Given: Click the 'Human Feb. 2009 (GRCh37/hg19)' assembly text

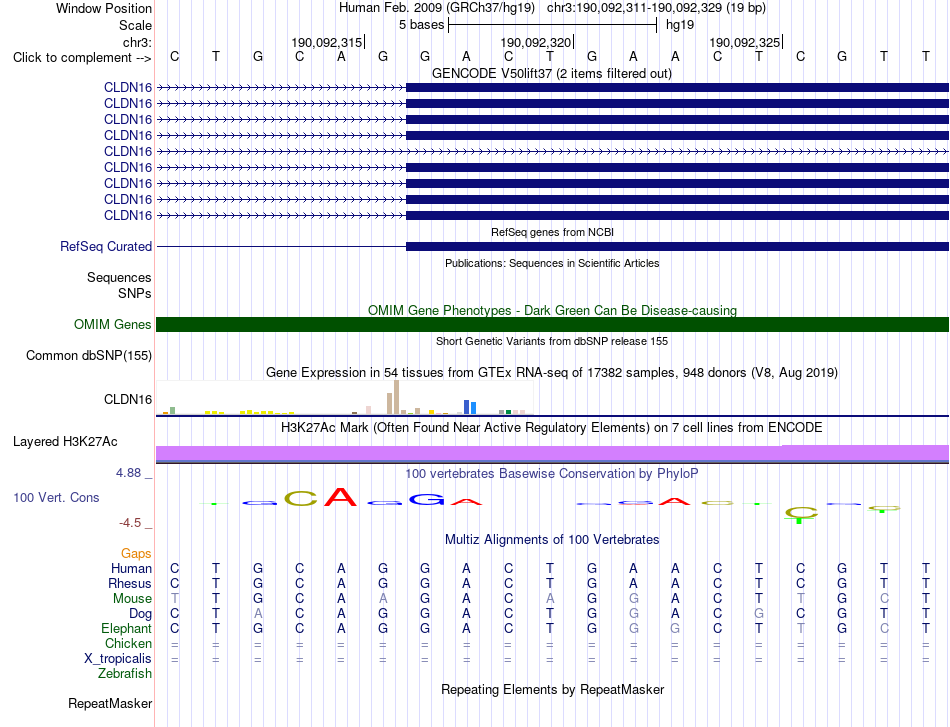Looking at the screenshot, I should coord(437,8).
